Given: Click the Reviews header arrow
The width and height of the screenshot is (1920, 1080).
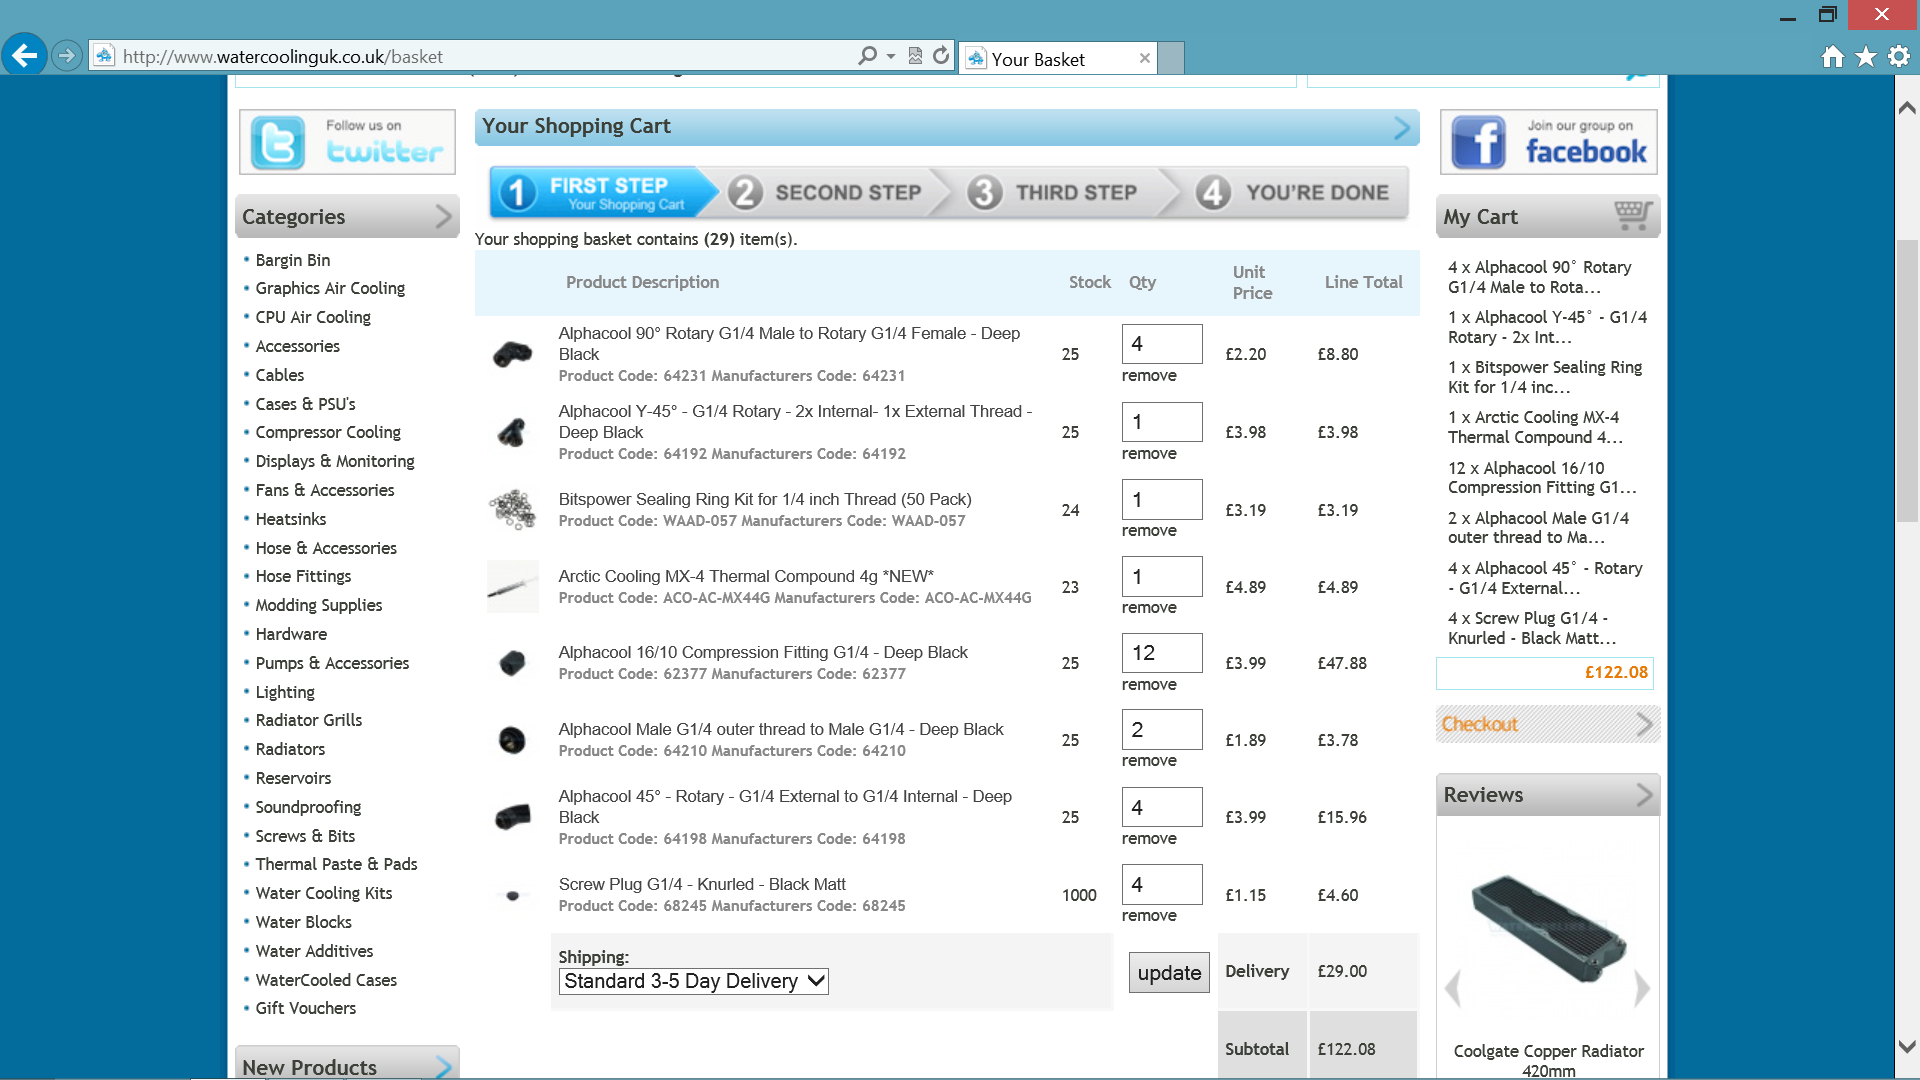Looking at the screenshot, I should tap(1644, 795).
